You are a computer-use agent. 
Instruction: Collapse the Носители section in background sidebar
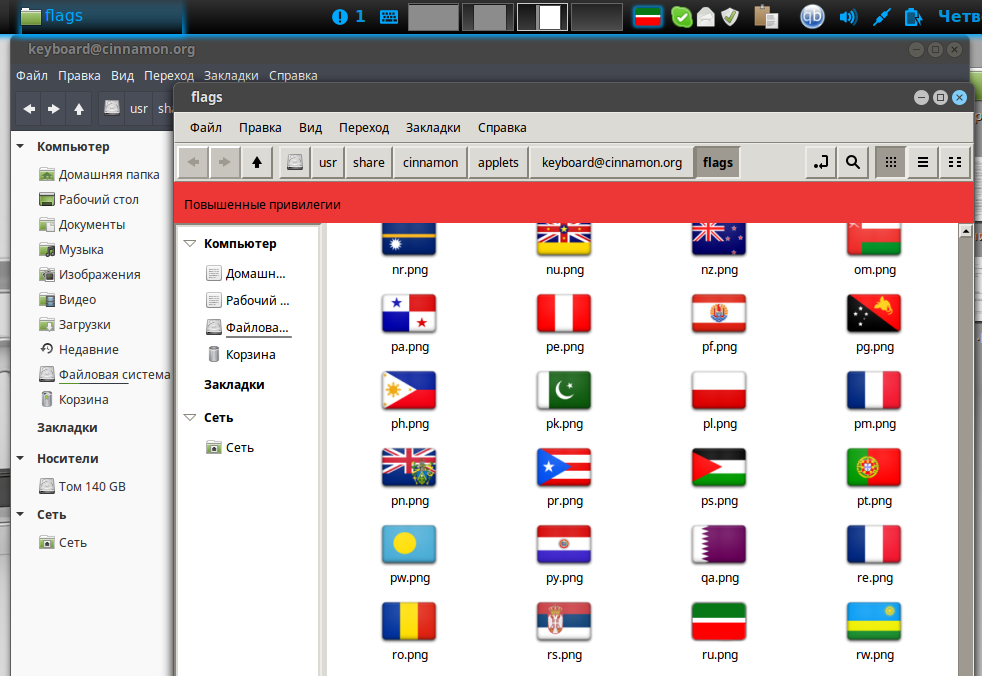click(21, 458)
